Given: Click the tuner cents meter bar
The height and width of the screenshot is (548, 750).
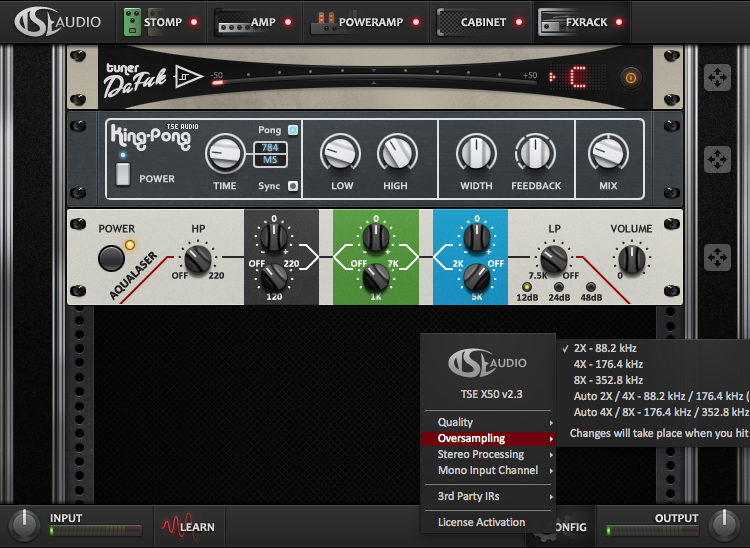Looking at the screenshot, I should pyautogui.click(x=374, y=77).
